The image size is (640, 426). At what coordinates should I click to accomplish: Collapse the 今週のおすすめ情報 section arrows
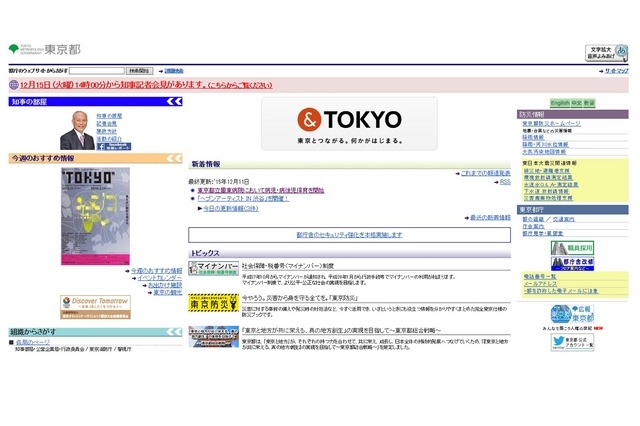(174, 158)
